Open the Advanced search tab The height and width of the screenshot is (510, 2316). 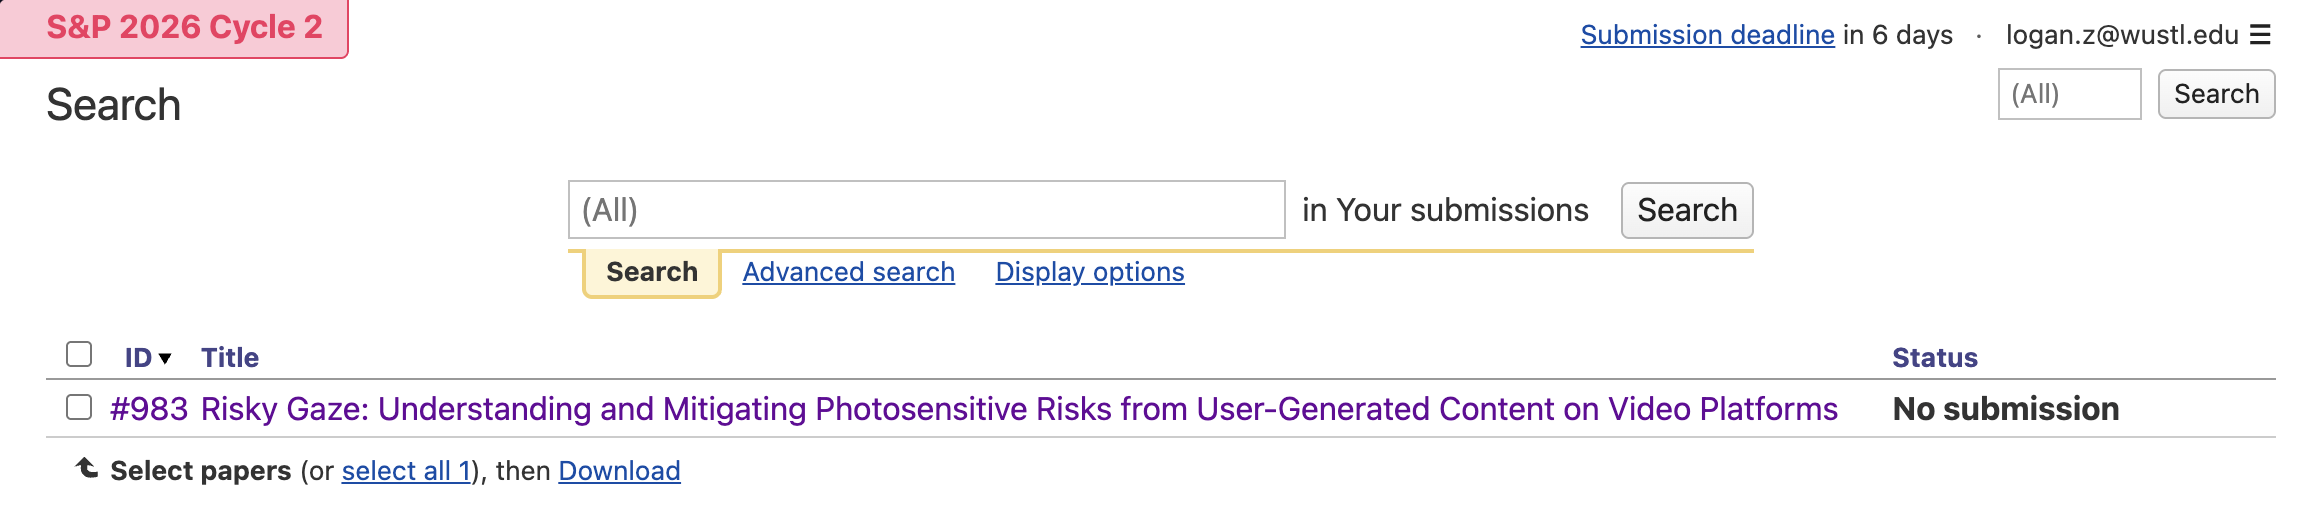coord(848,272)
